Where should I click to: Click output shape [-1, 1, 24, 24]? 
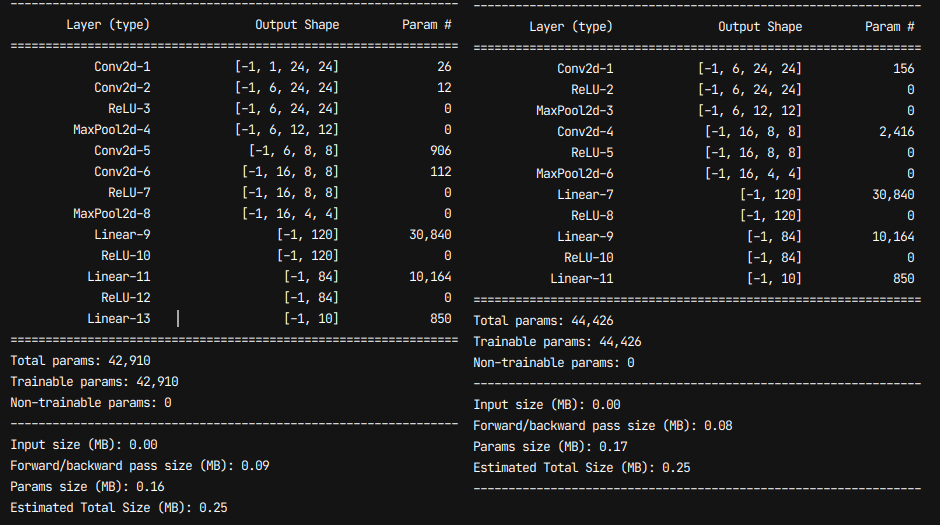pyautogui.click(x=287, y=67)
